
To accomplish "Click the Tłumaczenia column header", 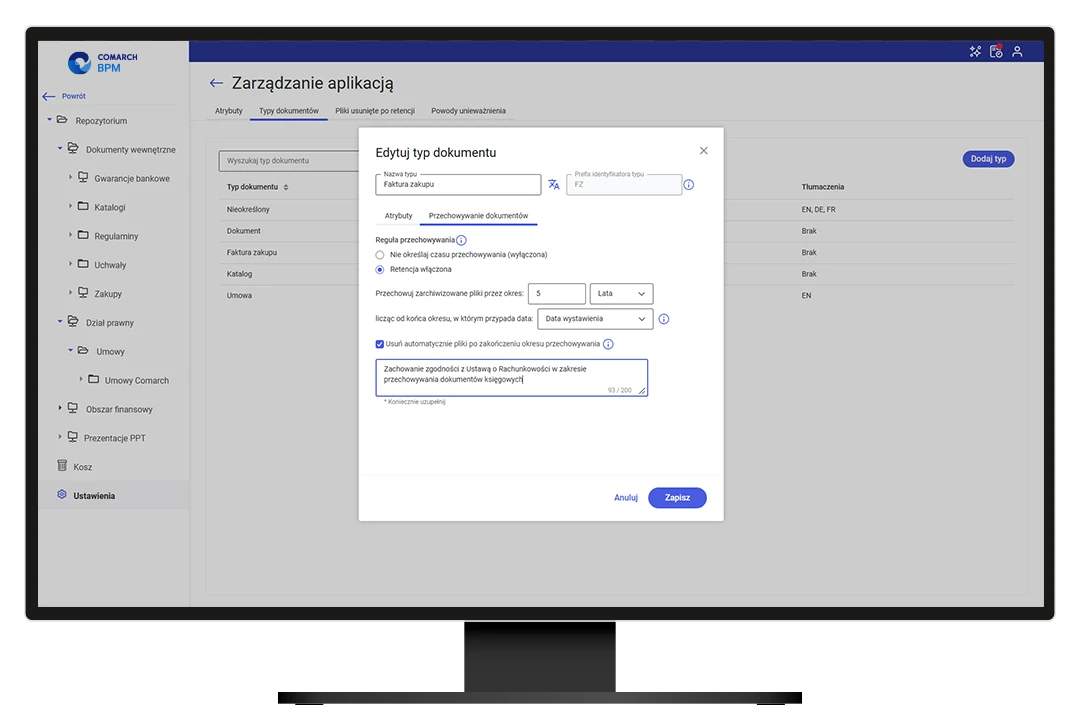I will point(822,187).
